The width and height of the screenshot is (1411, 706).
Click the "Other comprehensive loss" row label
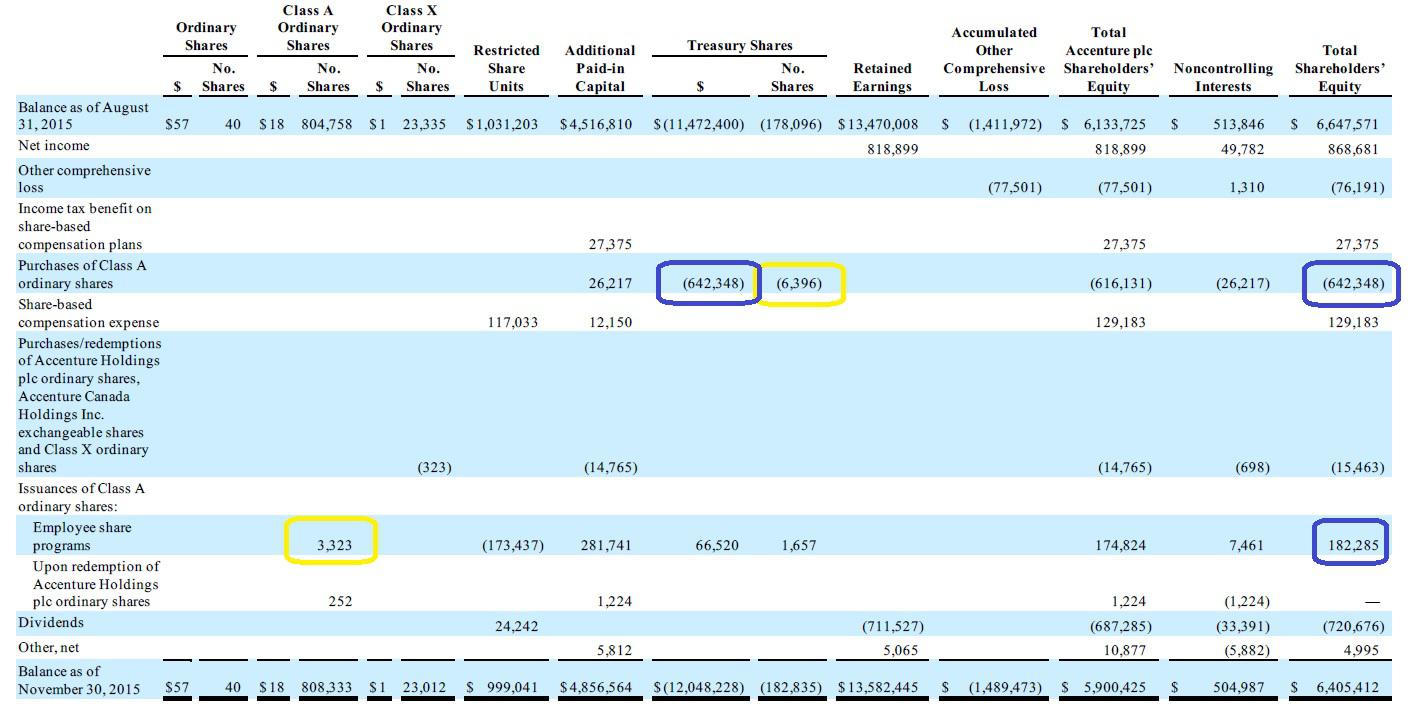[x=84, y=179]
